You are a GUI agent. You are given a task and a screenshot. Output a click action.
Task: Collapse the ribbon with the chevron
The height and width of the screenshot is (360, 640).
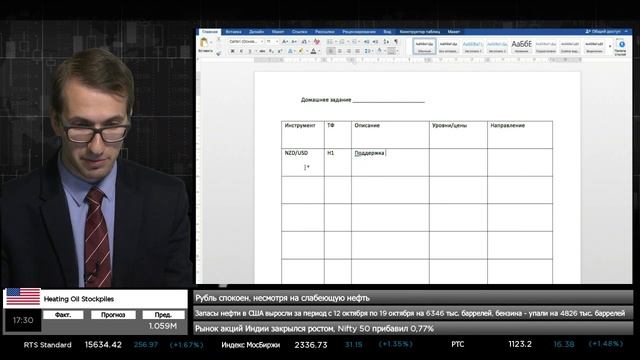626,31
